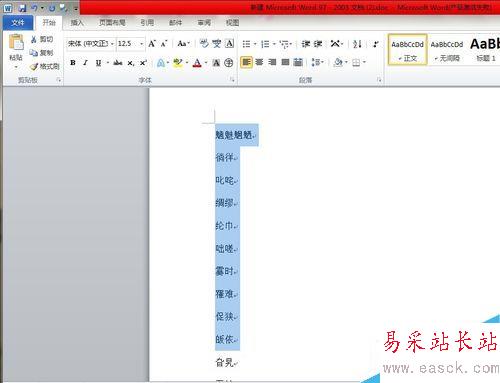Viewport: 500px width, 383px height.
Task: Switch to the 插入 tab
Action: tap(77, 23)
